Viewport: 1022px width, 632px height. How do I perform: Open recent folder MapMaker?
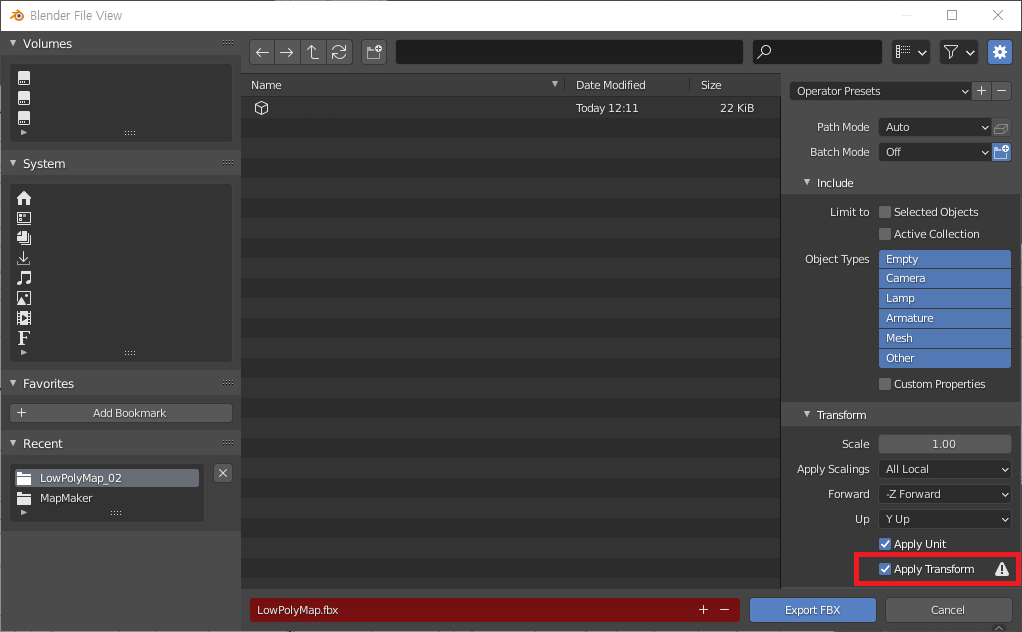[107, 498]
